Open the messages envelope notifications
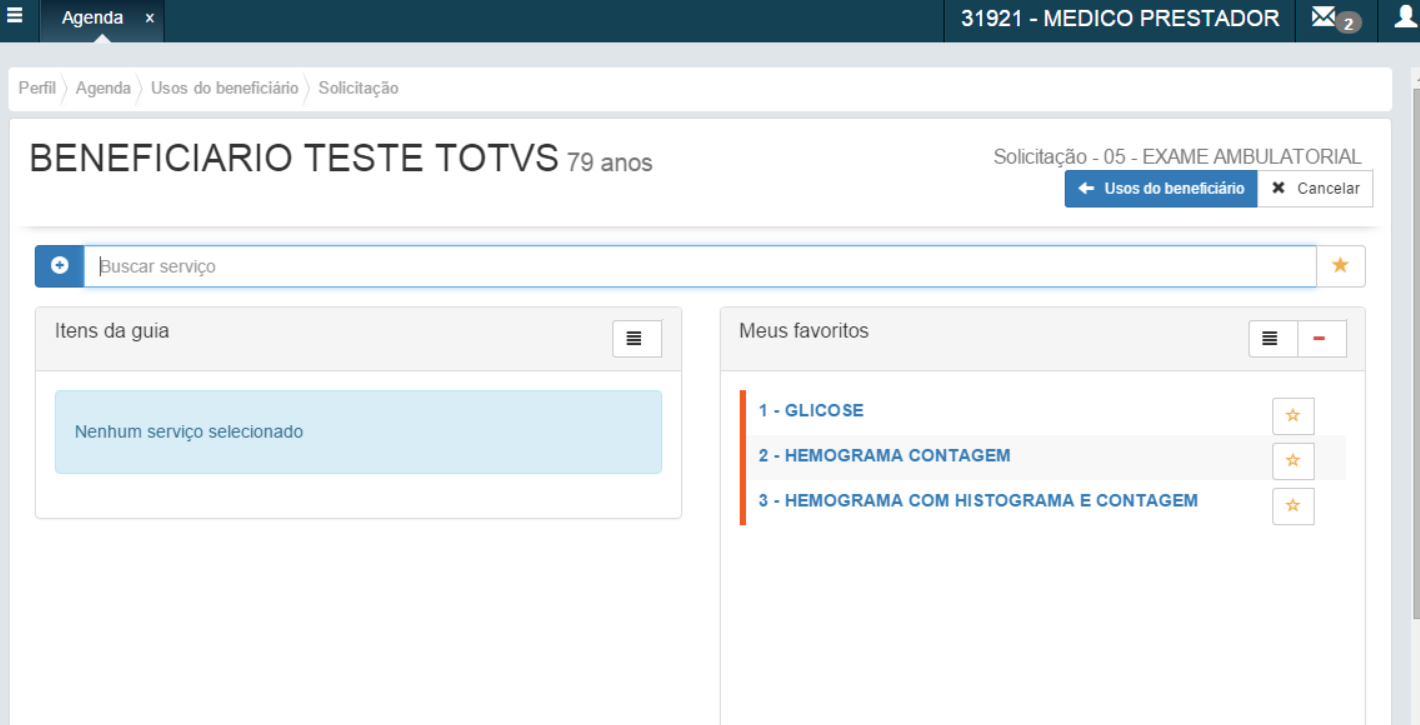This screenshot has width=1420, height=725. tap(1325, 18)
